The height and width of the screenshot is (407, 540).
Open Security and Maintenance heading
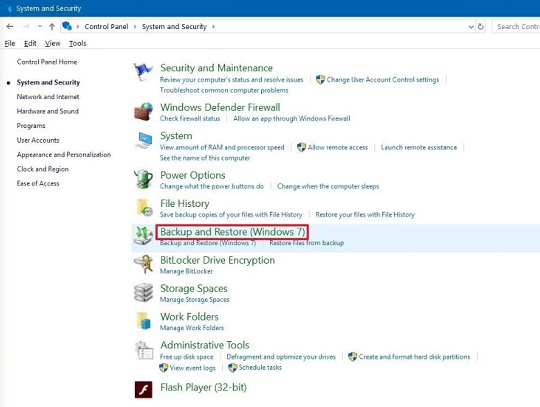point(216,68)
